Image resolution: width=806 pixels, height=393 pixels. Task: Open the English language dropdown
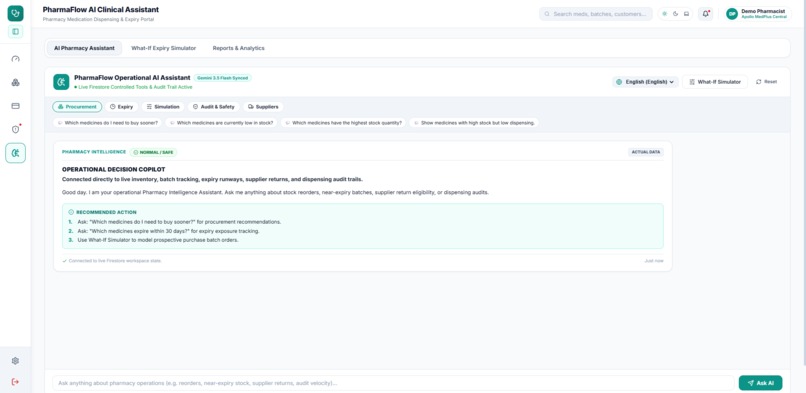pyautogui.click(x=646, y=82)
